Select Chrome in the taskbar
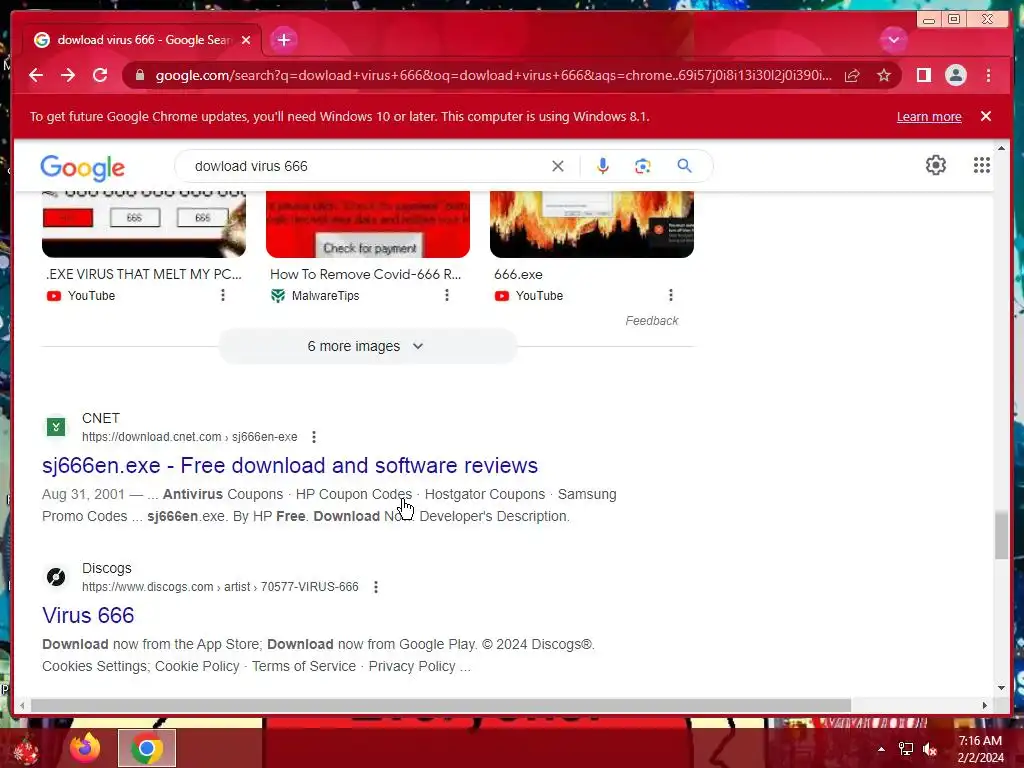Viewport: 1024px width, 768px height. (147, 748)
